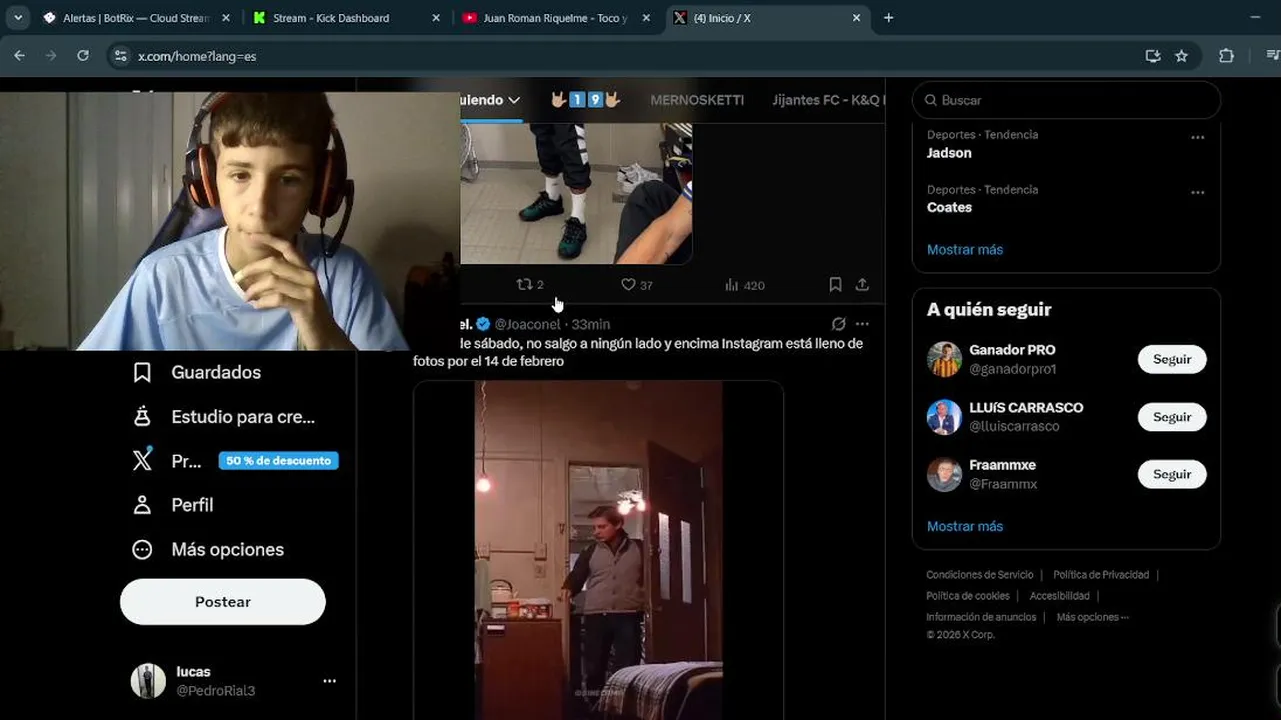This screenshot has height=720, width=1281.
Task: Open new browser tab with plus
Action: 888,18
